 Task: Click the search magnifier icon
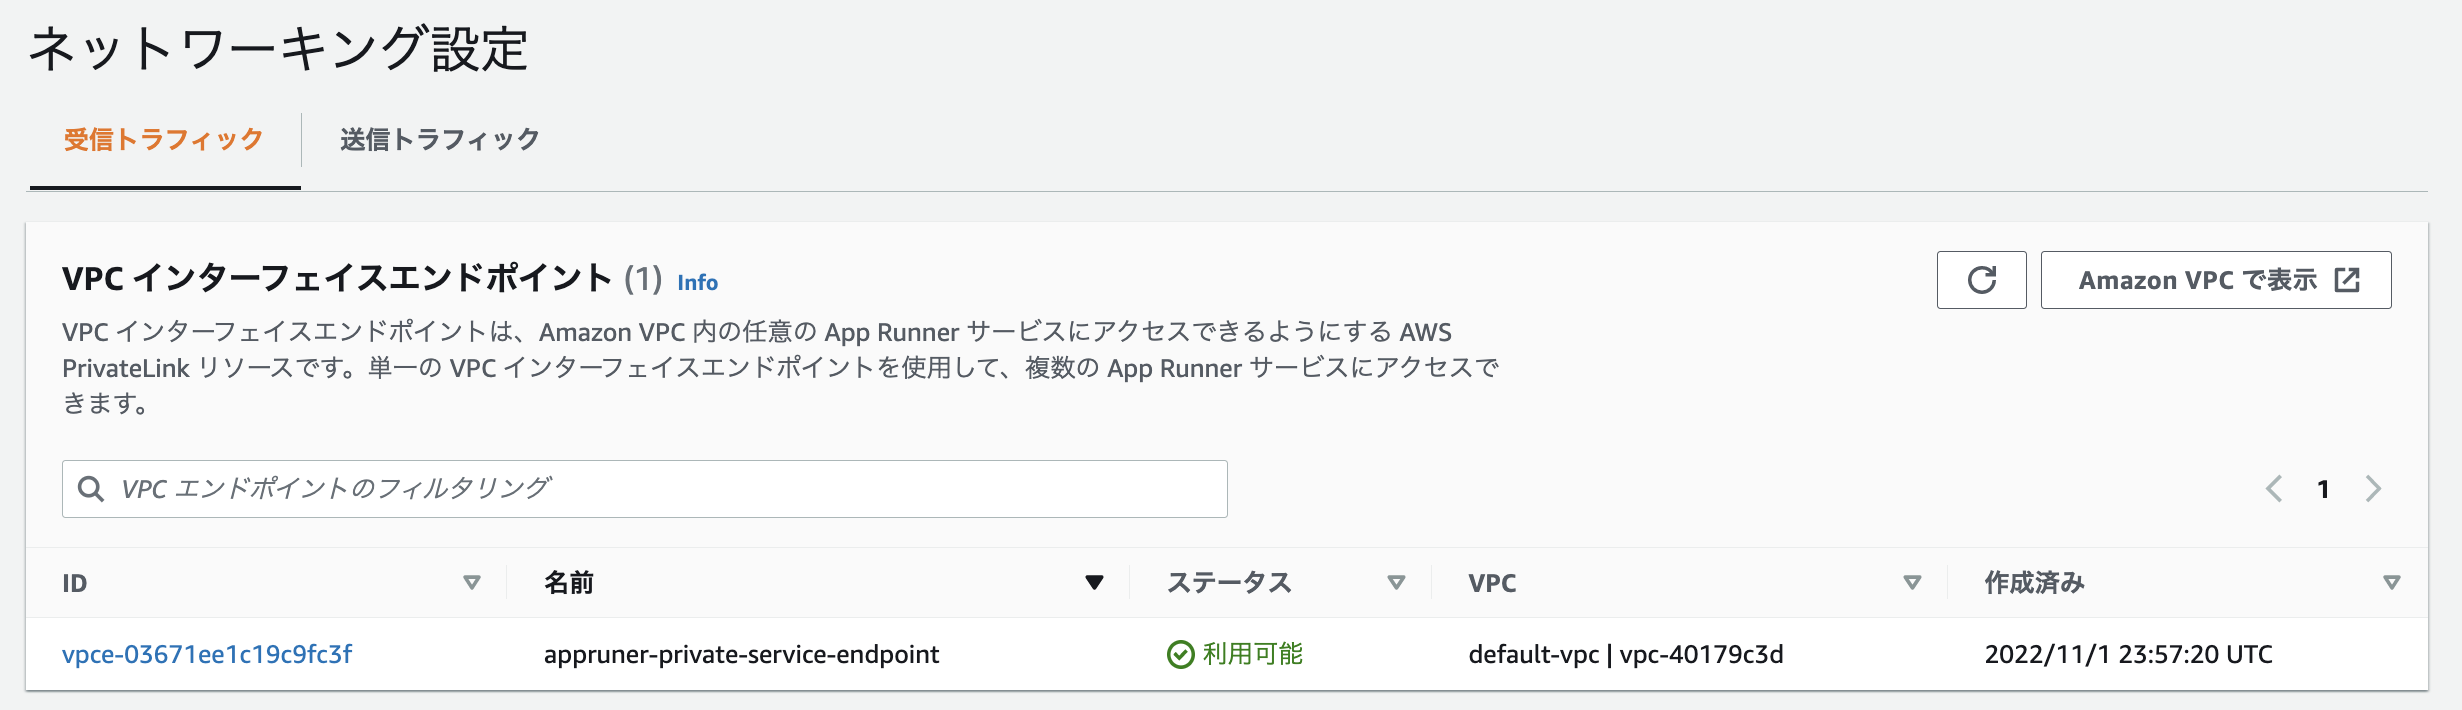pyautogui.click(x=91, y=489)
